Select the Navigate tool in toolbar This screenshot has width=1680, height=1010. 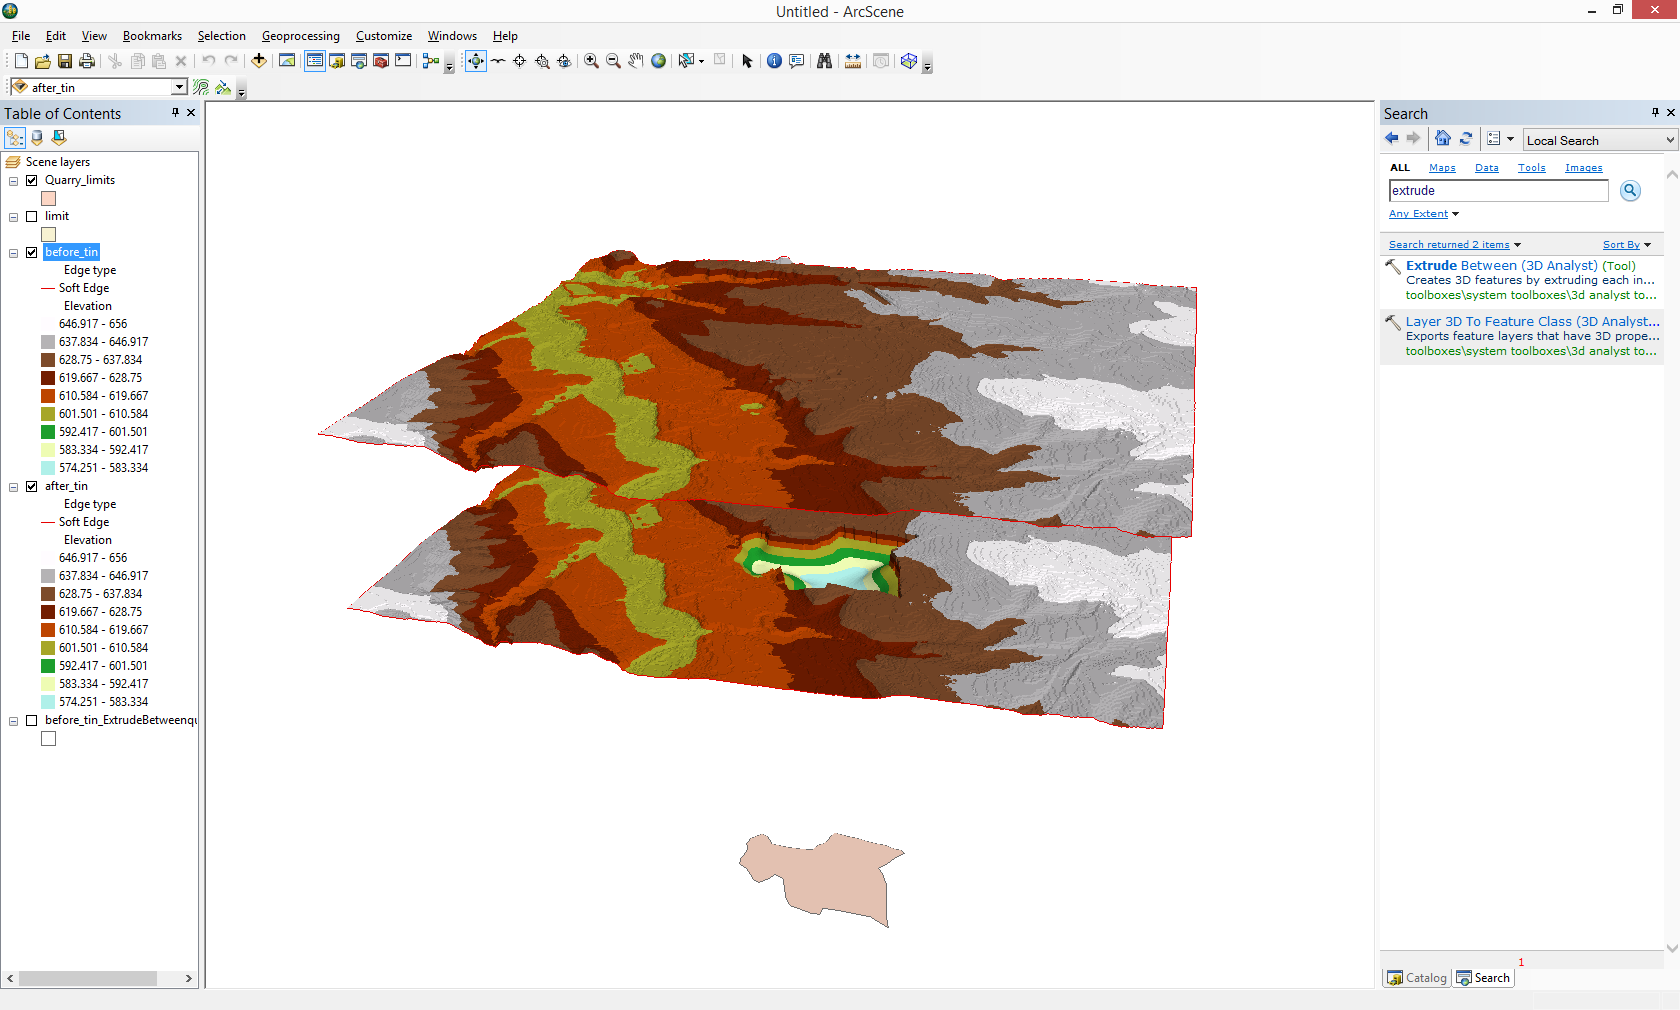(x=476, y=61)
